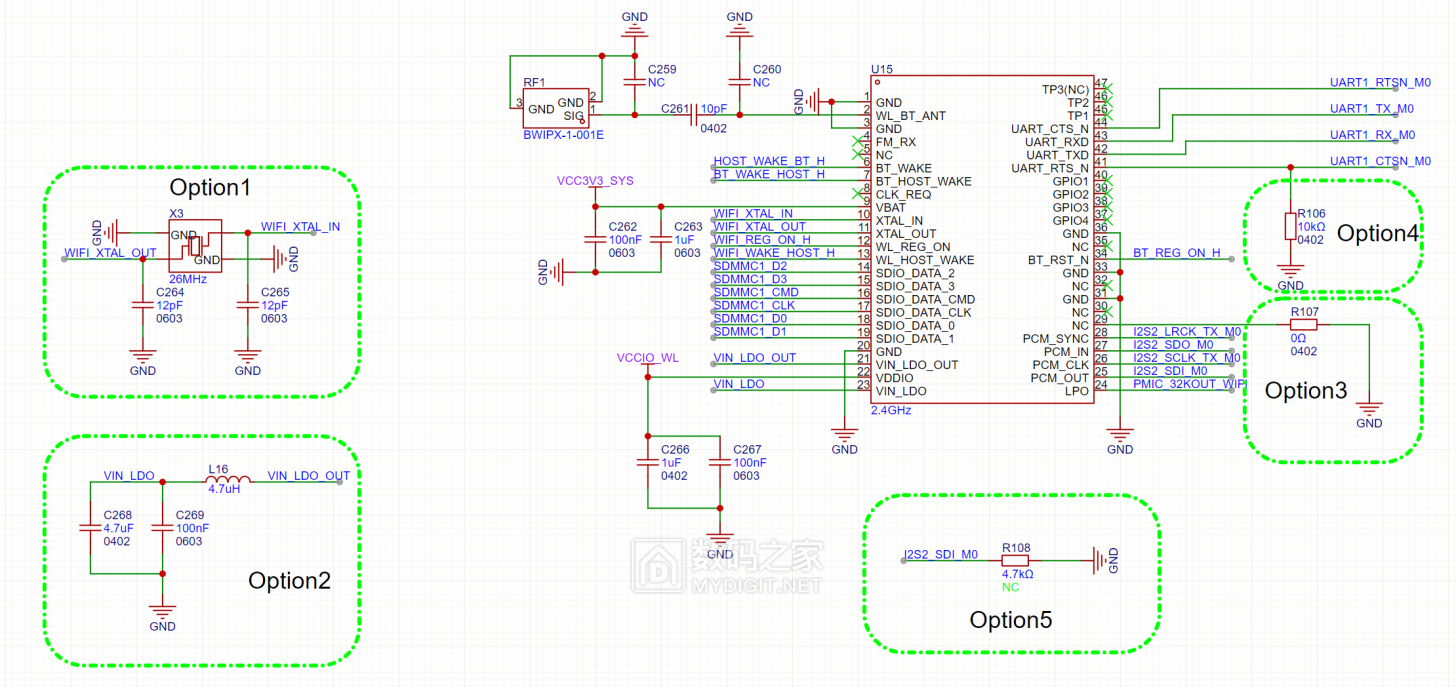
Task: Select the Option5 annotation text
Action: [1011, 620]
